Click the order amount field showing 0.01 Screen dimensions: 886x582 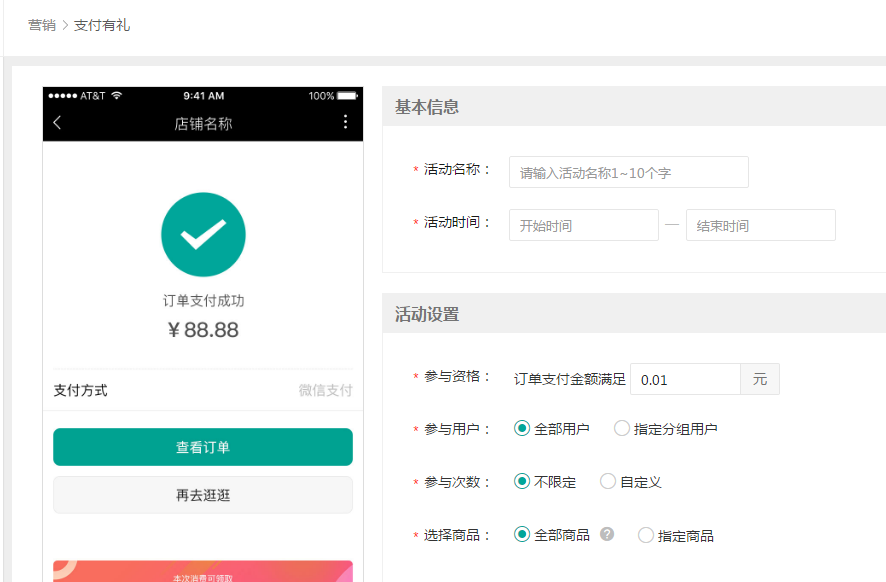click(685, 380)
